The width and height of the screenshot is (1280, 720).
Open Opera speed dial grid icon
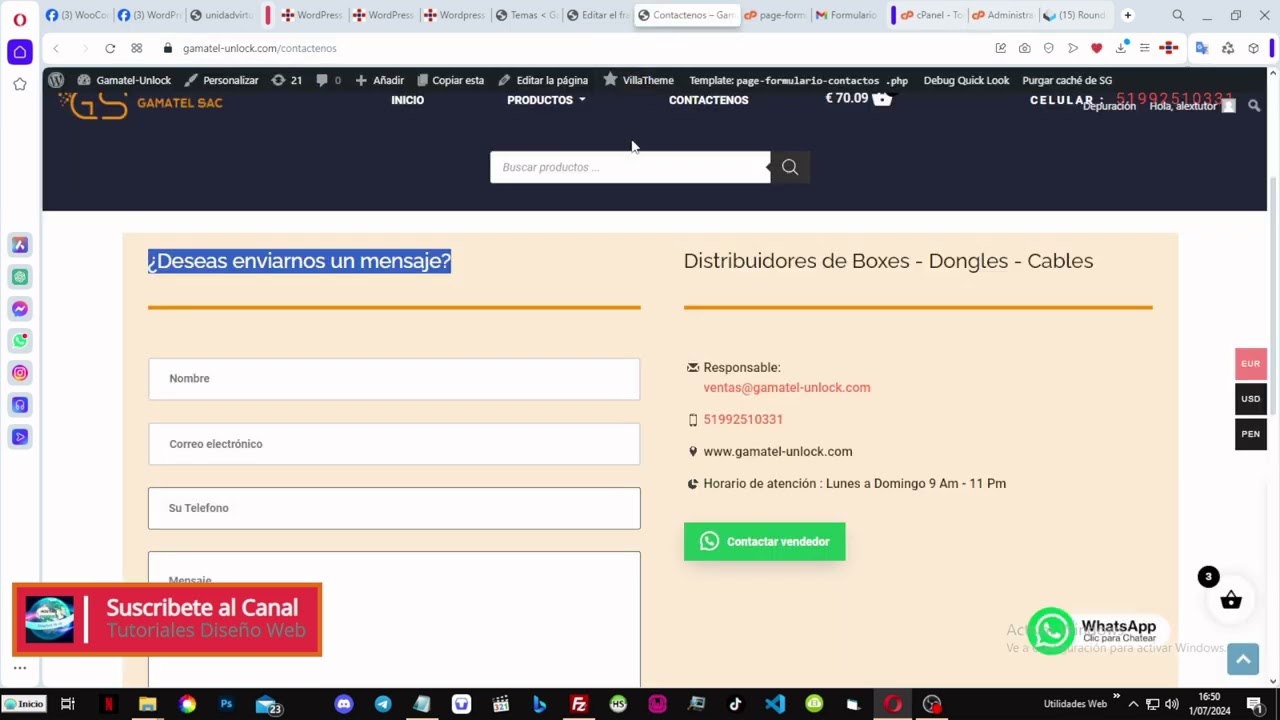pos(137,48)
